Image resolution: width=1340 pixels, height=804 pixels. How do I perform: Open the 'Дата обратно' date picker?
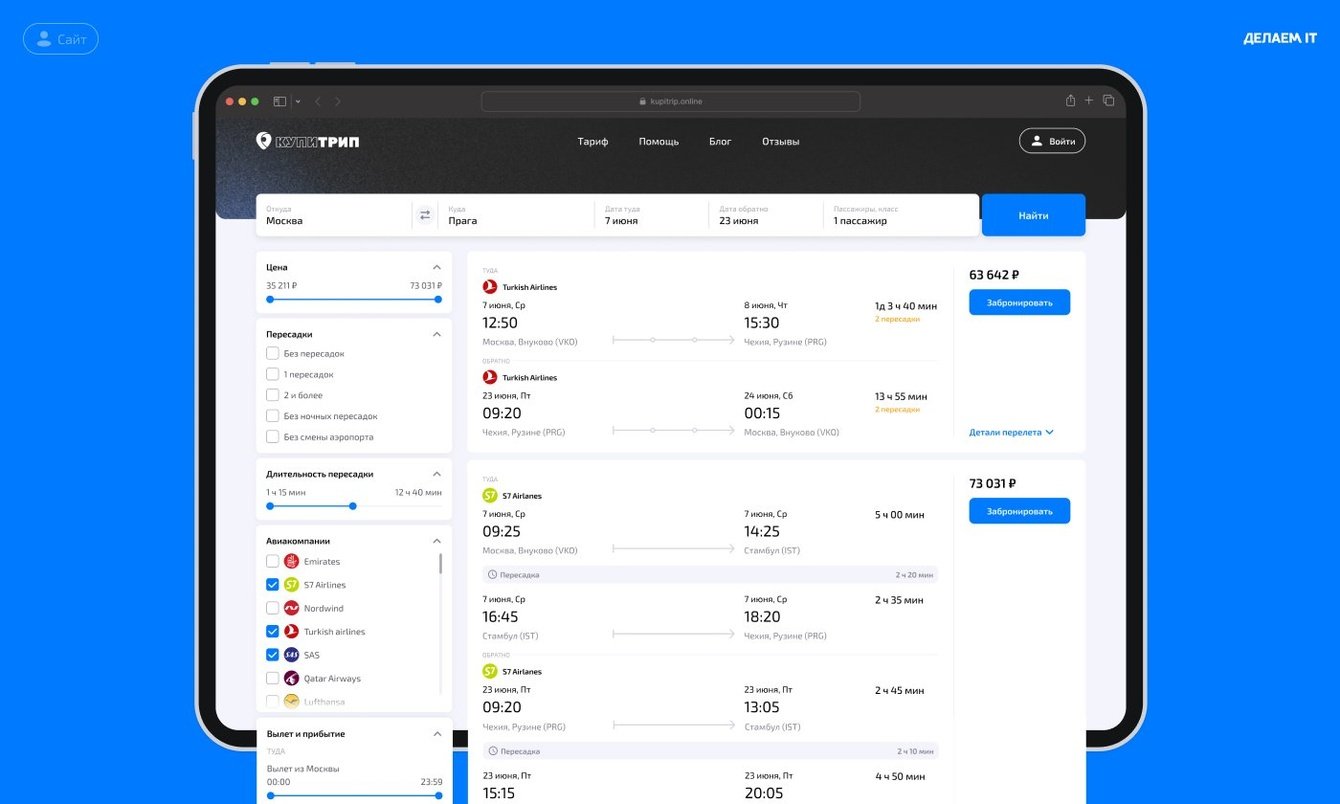765,215
